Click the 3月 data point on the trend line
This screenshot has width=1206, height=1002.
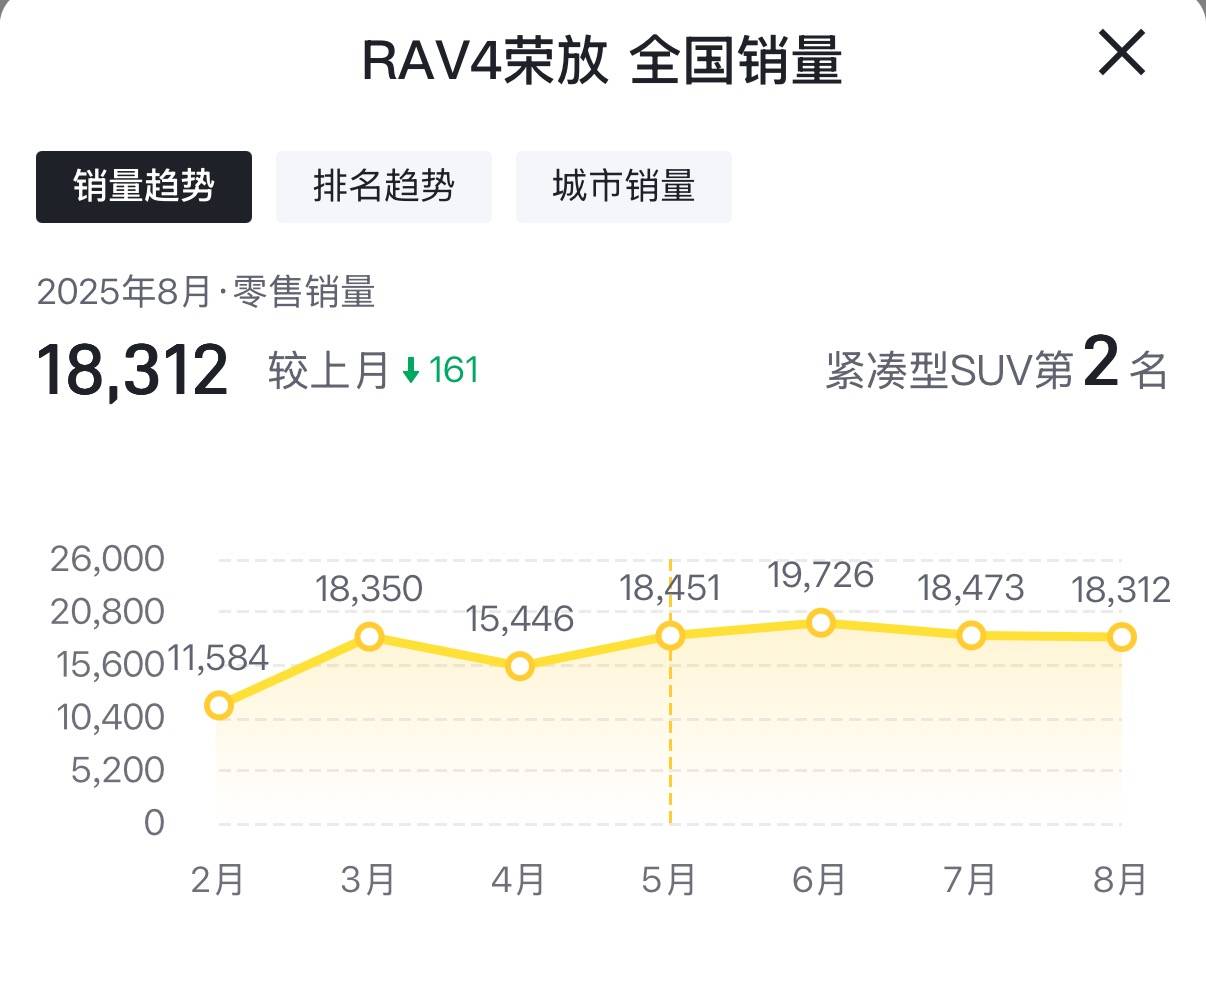pos(369,636)
